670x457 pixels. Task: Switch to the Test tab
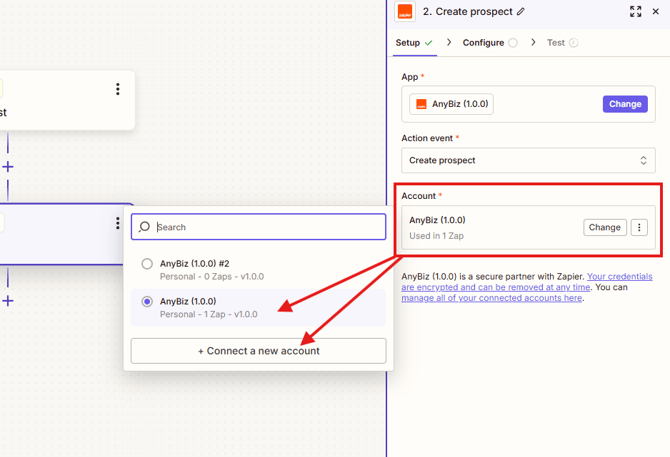tap(562, 43)
